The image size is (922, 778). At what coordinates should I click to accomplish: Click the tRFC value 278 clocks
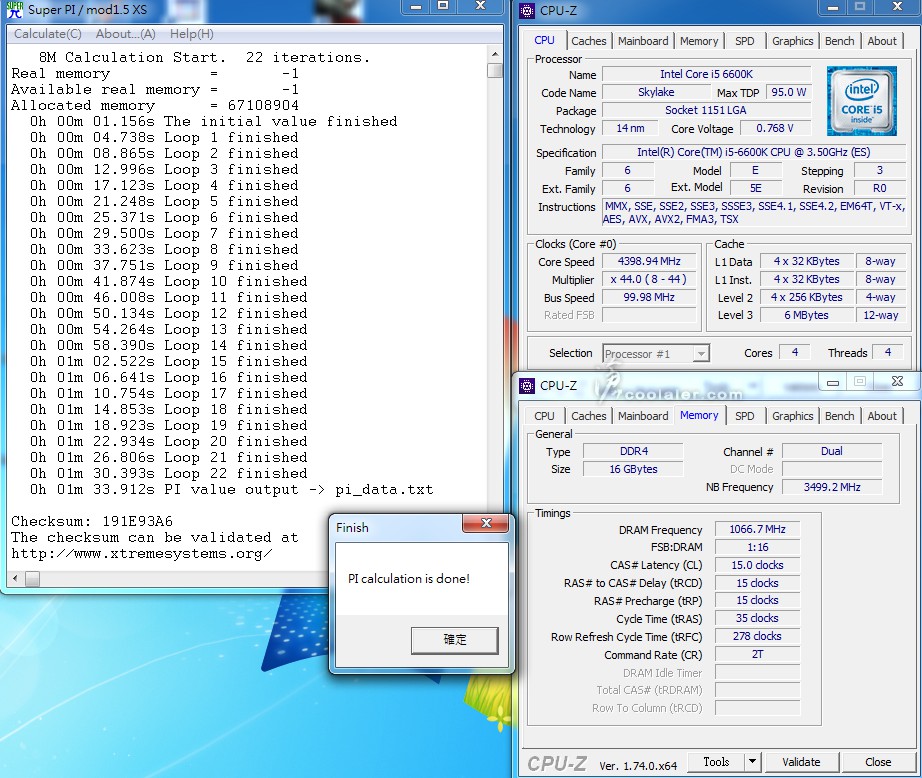(757, 636)
